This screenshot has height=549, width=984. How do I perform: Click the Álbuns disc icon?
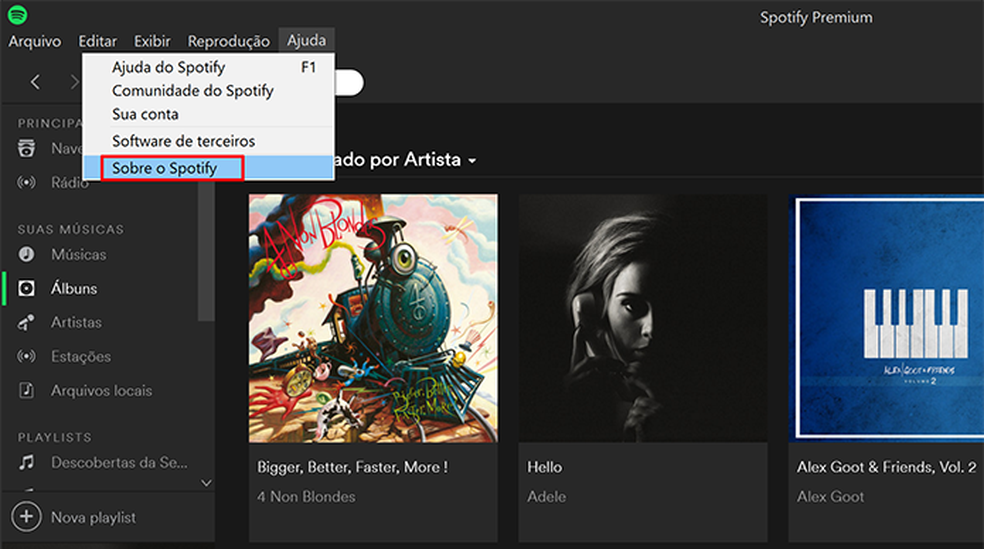[26, 289]
